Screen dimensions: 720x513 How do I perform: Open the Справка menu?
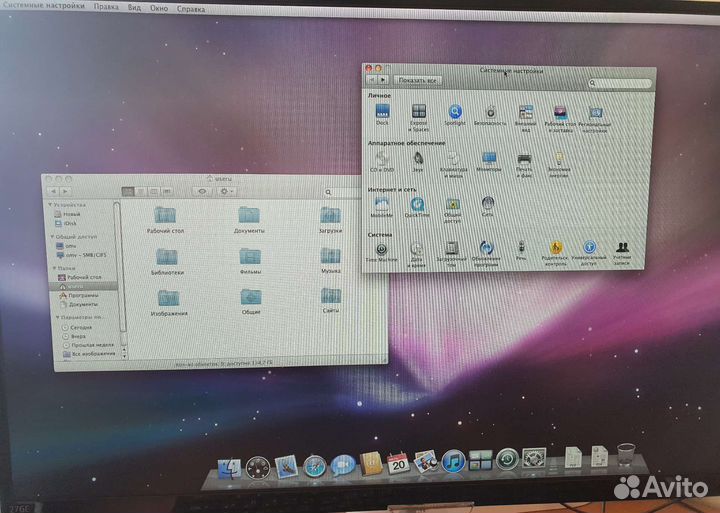coord(191,9)
